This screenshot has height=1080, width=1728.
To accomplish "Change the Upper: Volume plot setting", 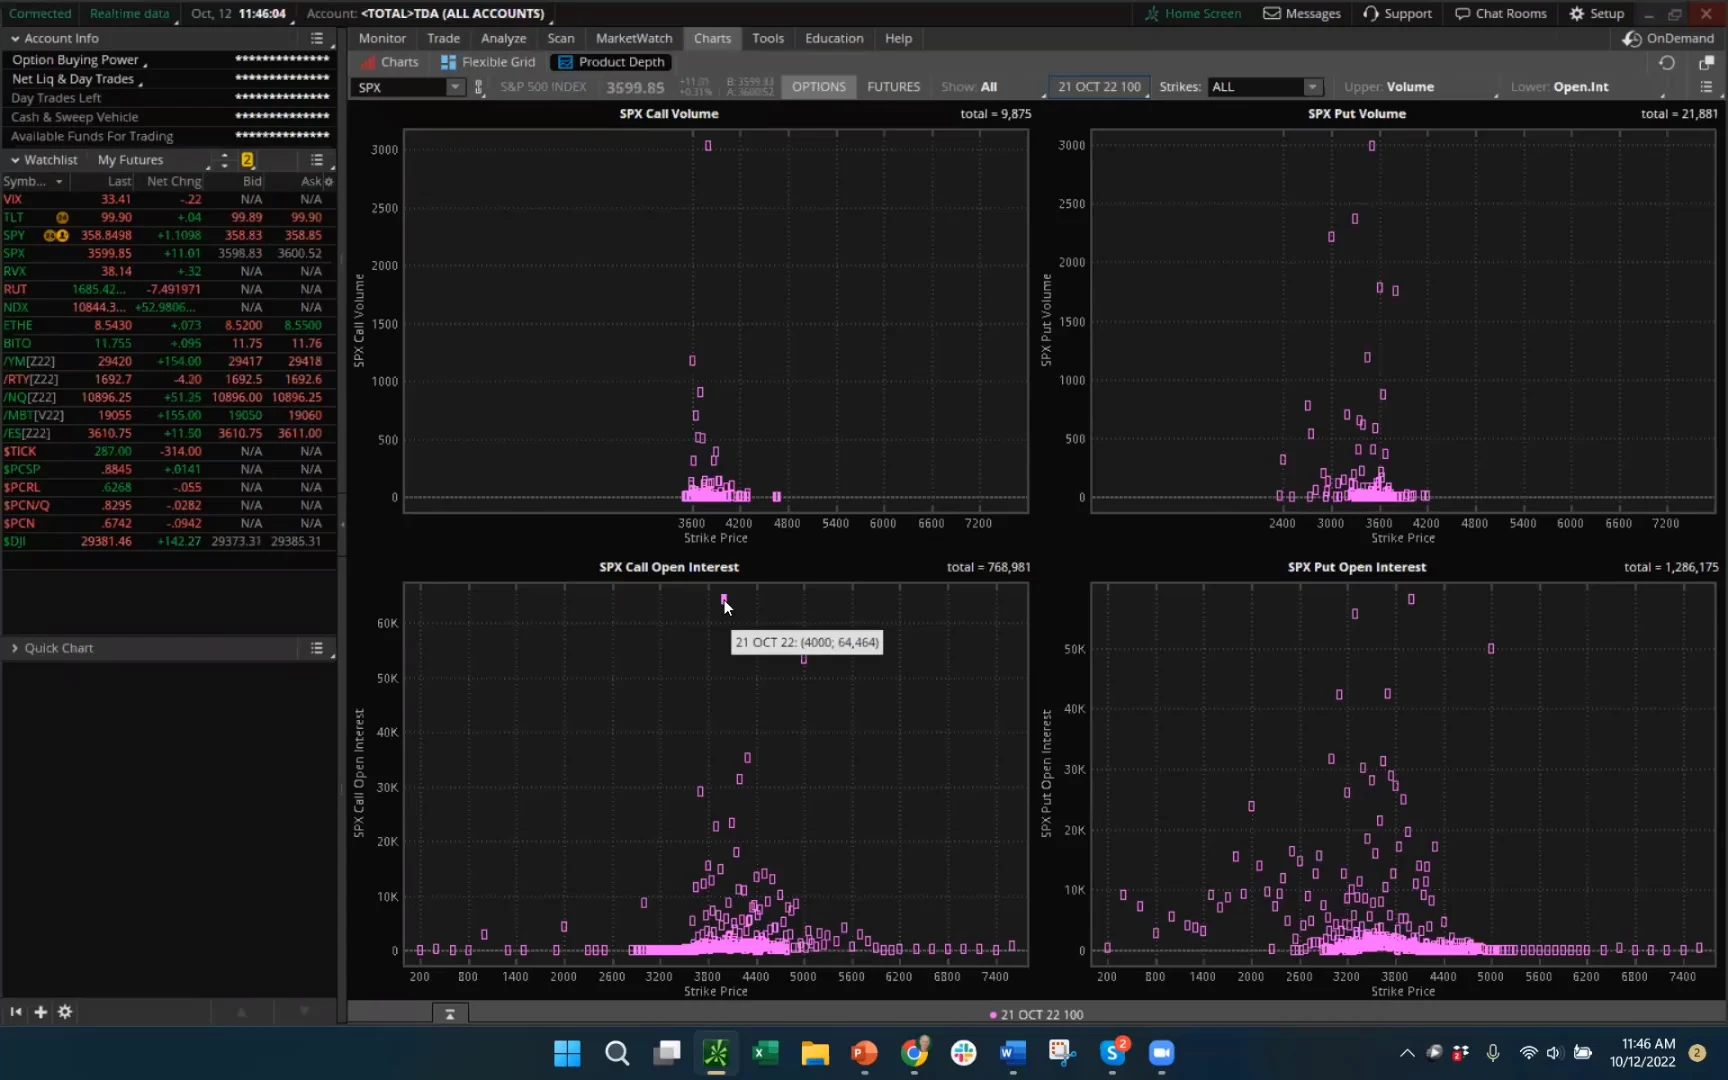I will [x=1389, y=87].
